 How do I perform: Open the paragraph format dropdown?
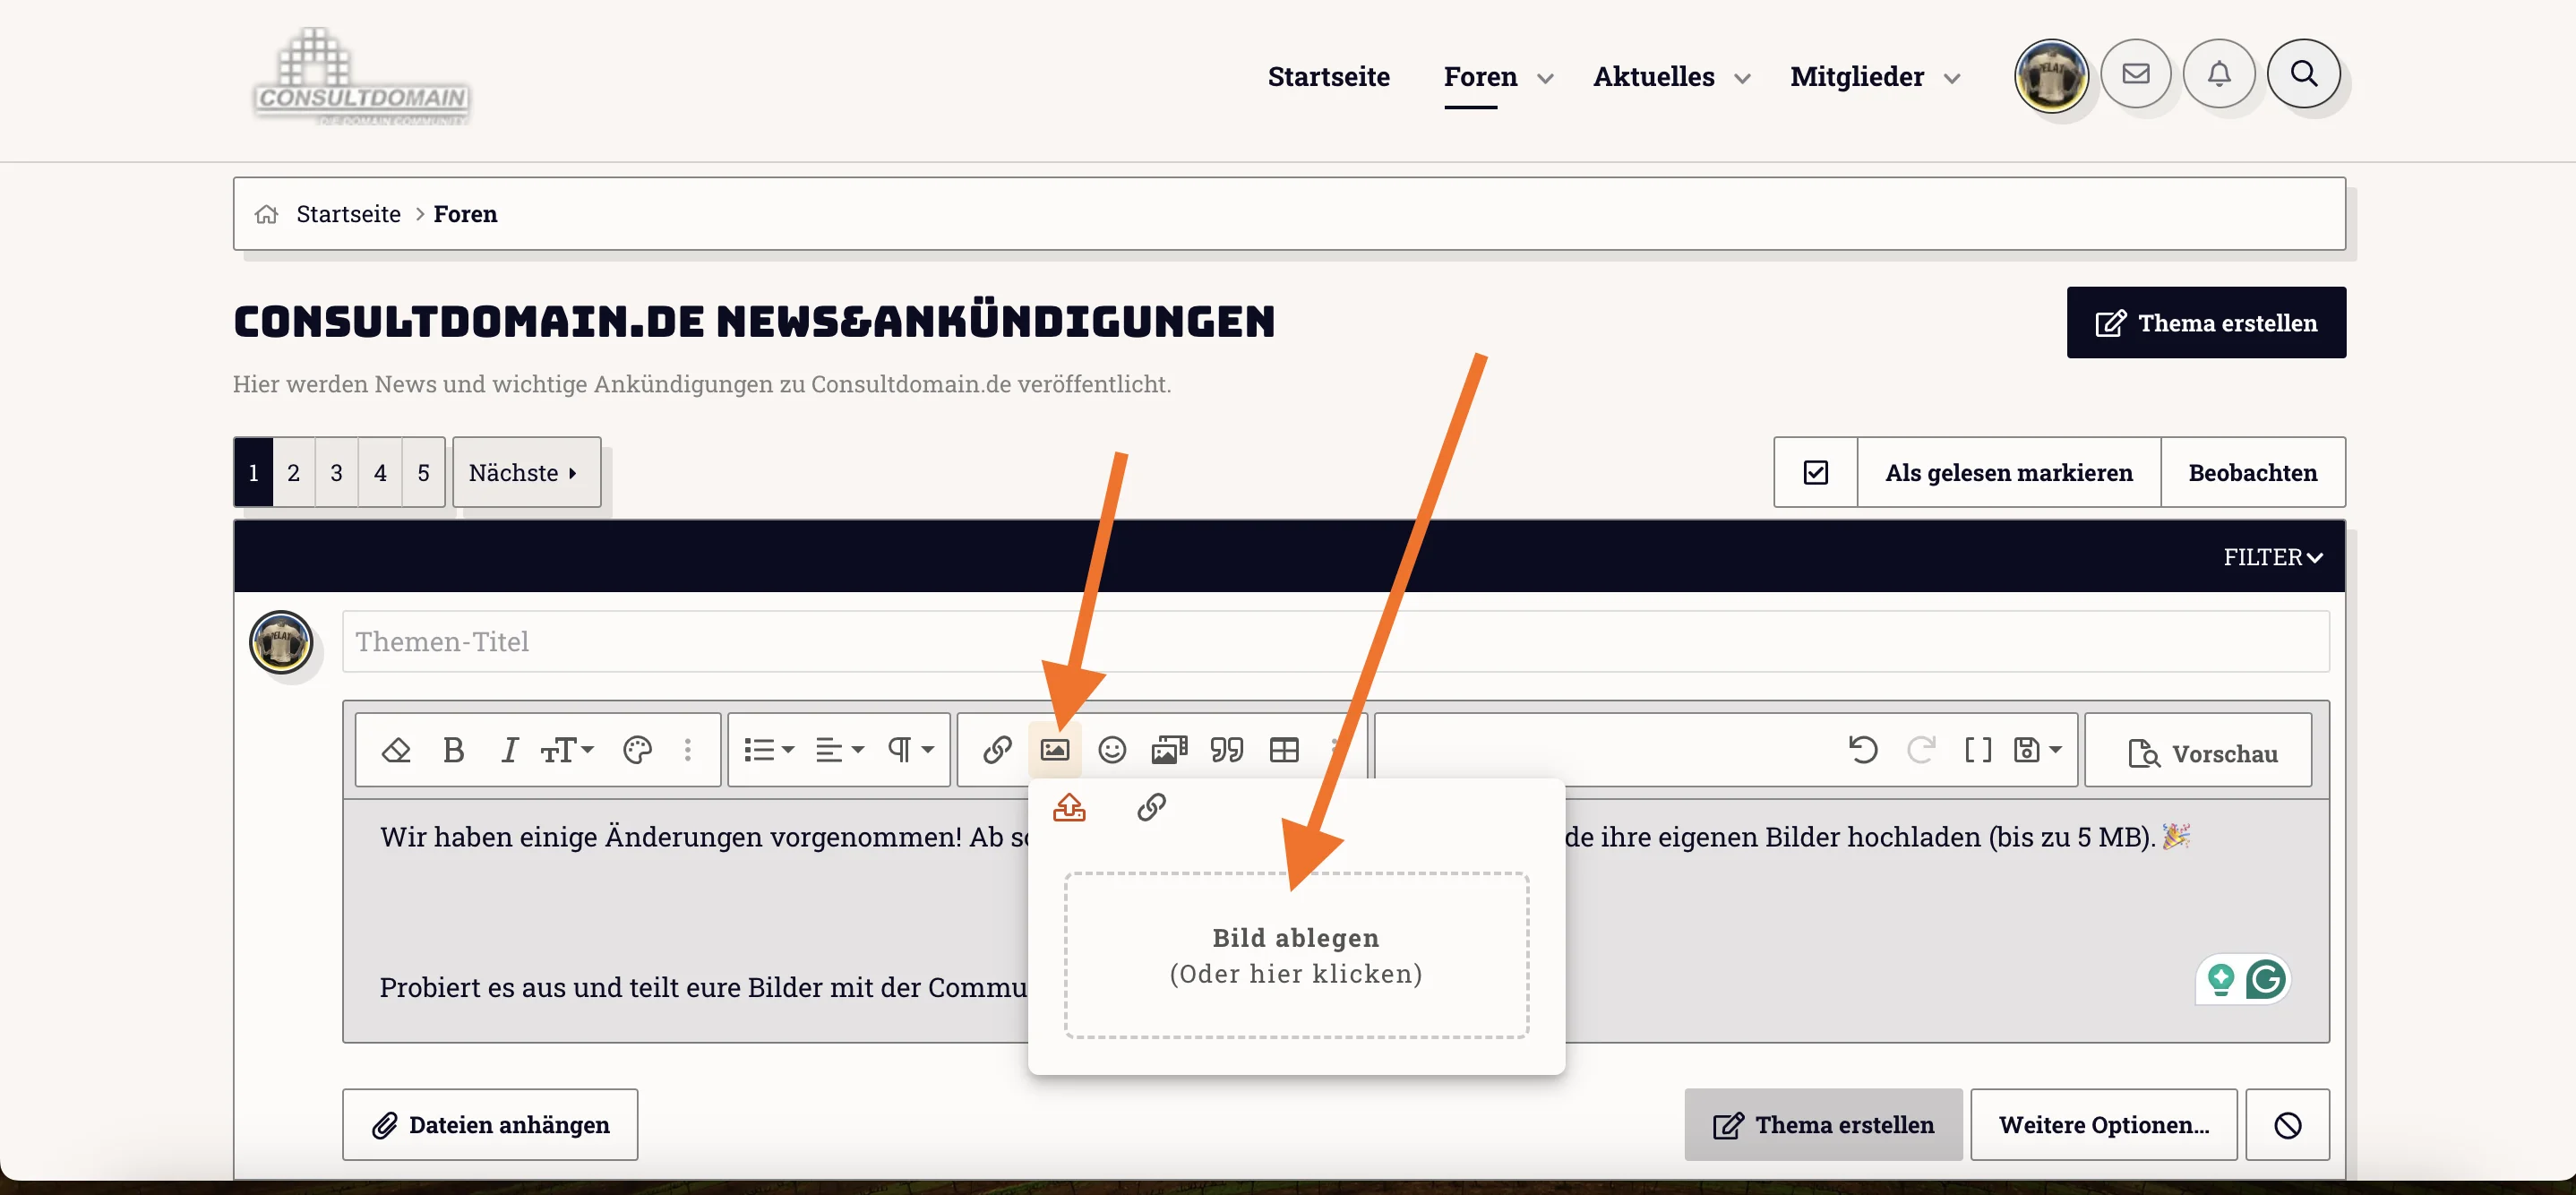[910, 750]
